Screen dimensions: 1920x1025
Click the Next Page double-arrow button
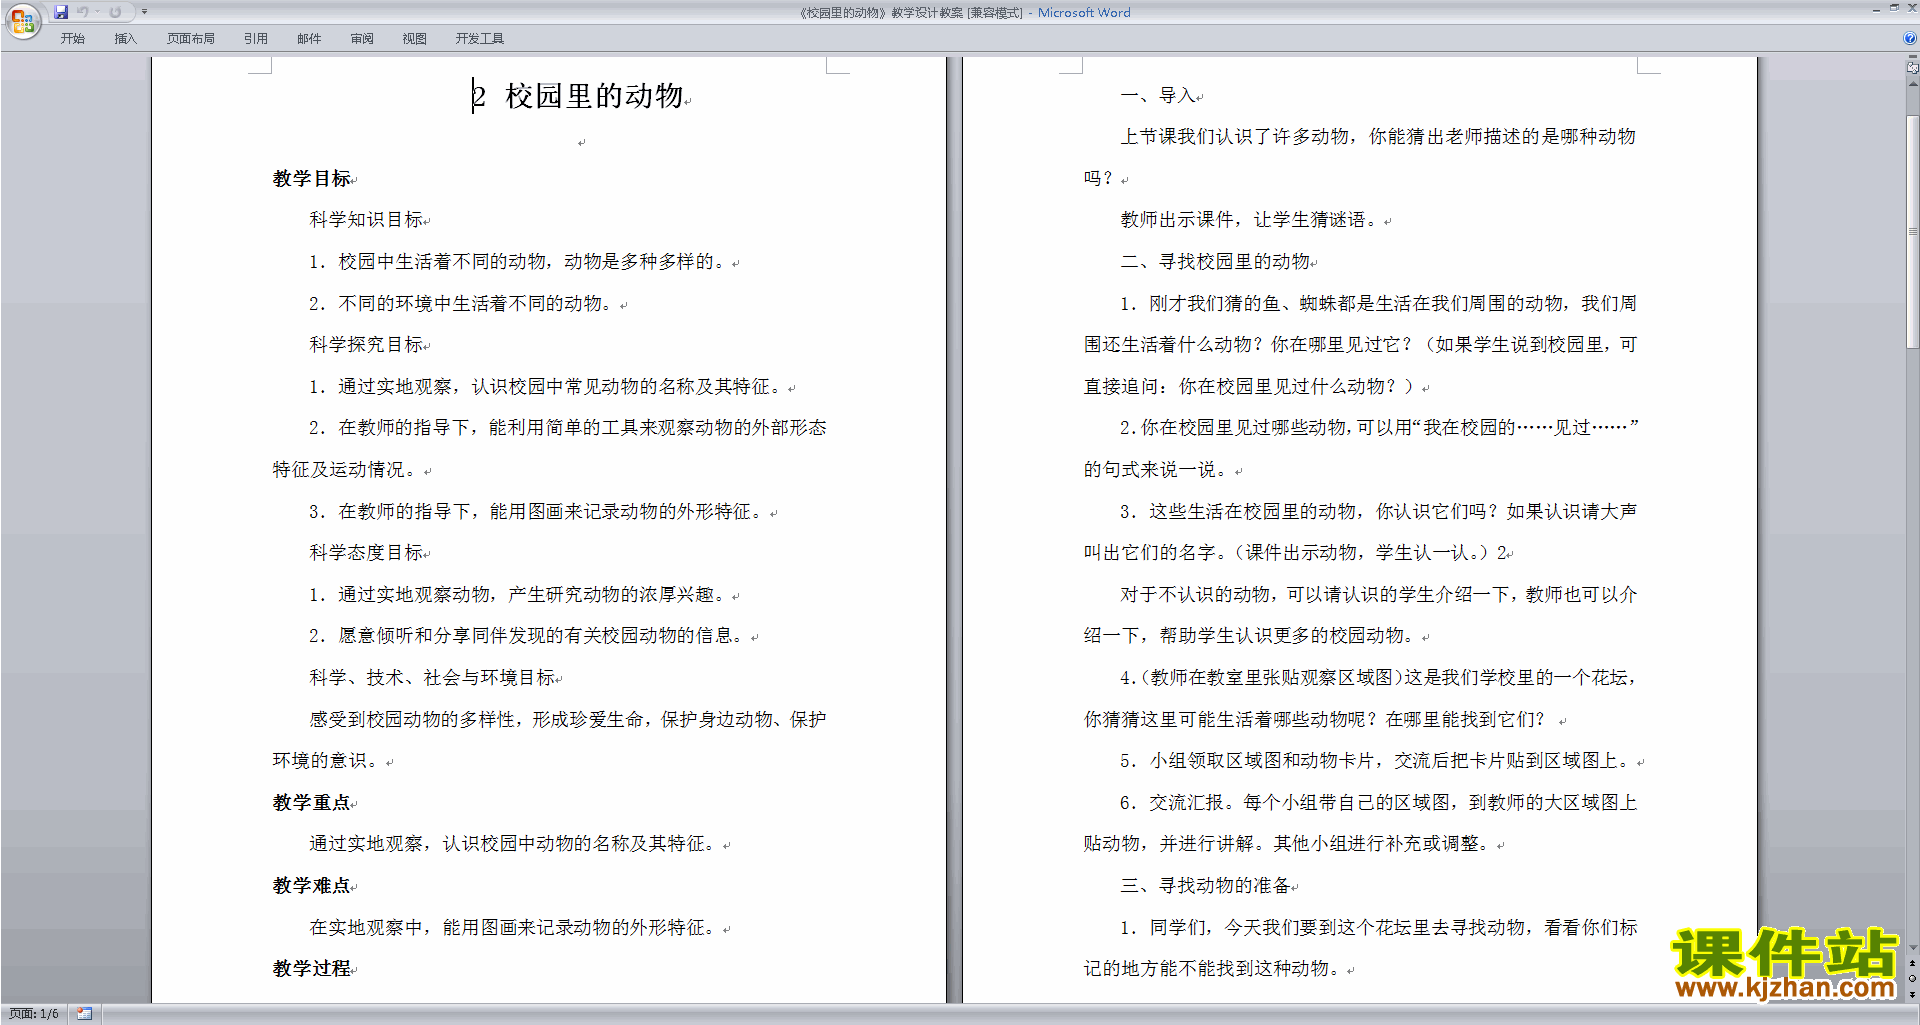click(x=1912, y=994)
